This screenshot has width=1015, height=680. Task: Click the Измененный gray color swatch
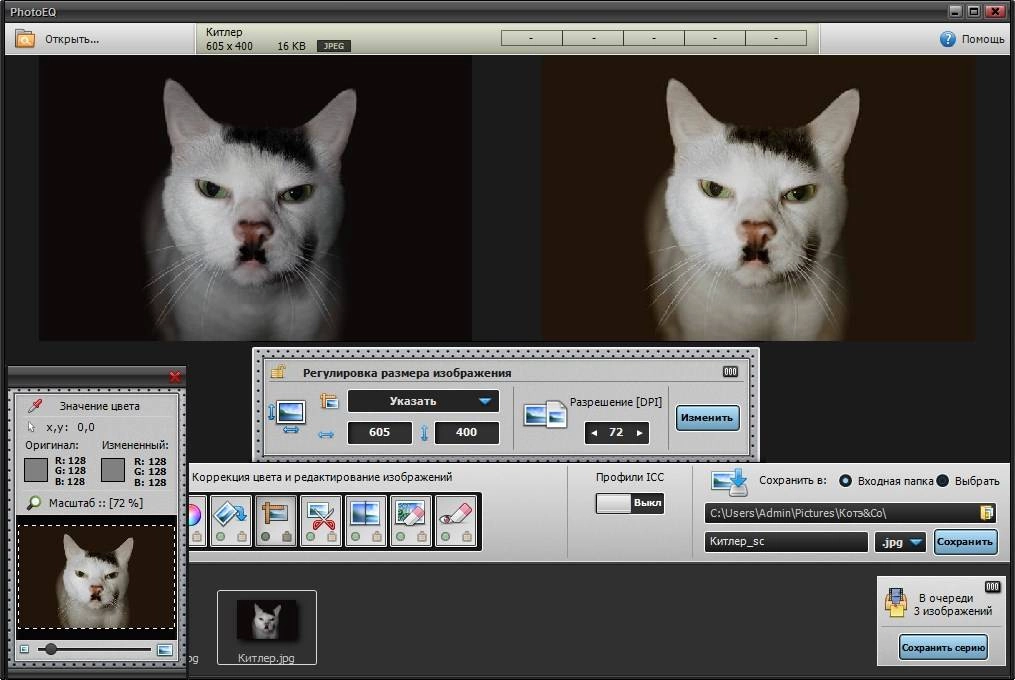tap(113, 470)
